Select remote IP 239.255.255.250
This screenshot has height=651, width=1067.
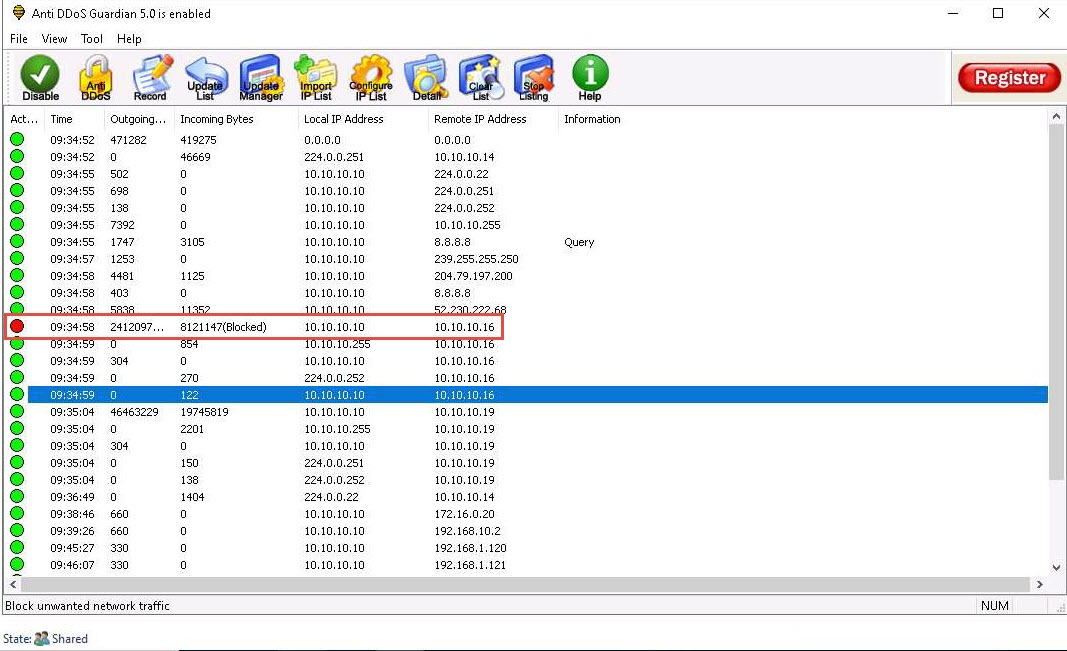(x=476, y=259)
